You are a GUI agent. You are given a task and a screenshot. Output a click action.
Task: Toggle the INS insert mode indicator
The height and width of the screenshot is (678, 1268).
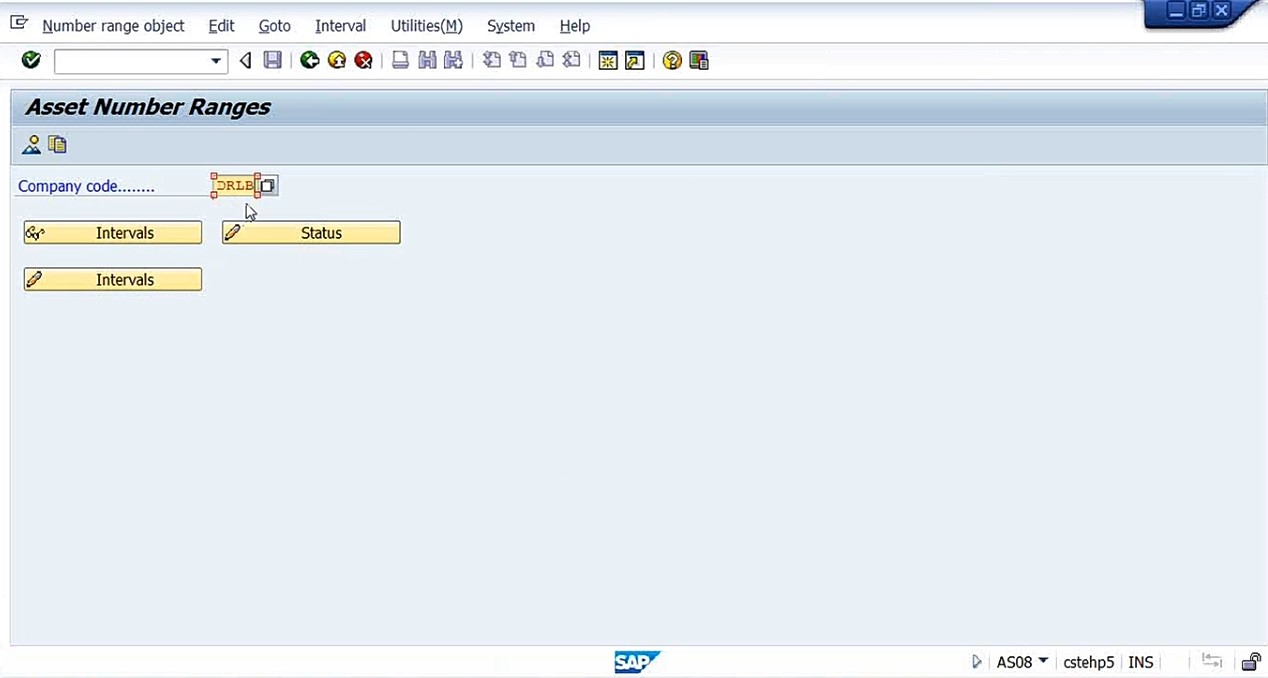(1141, 662)
